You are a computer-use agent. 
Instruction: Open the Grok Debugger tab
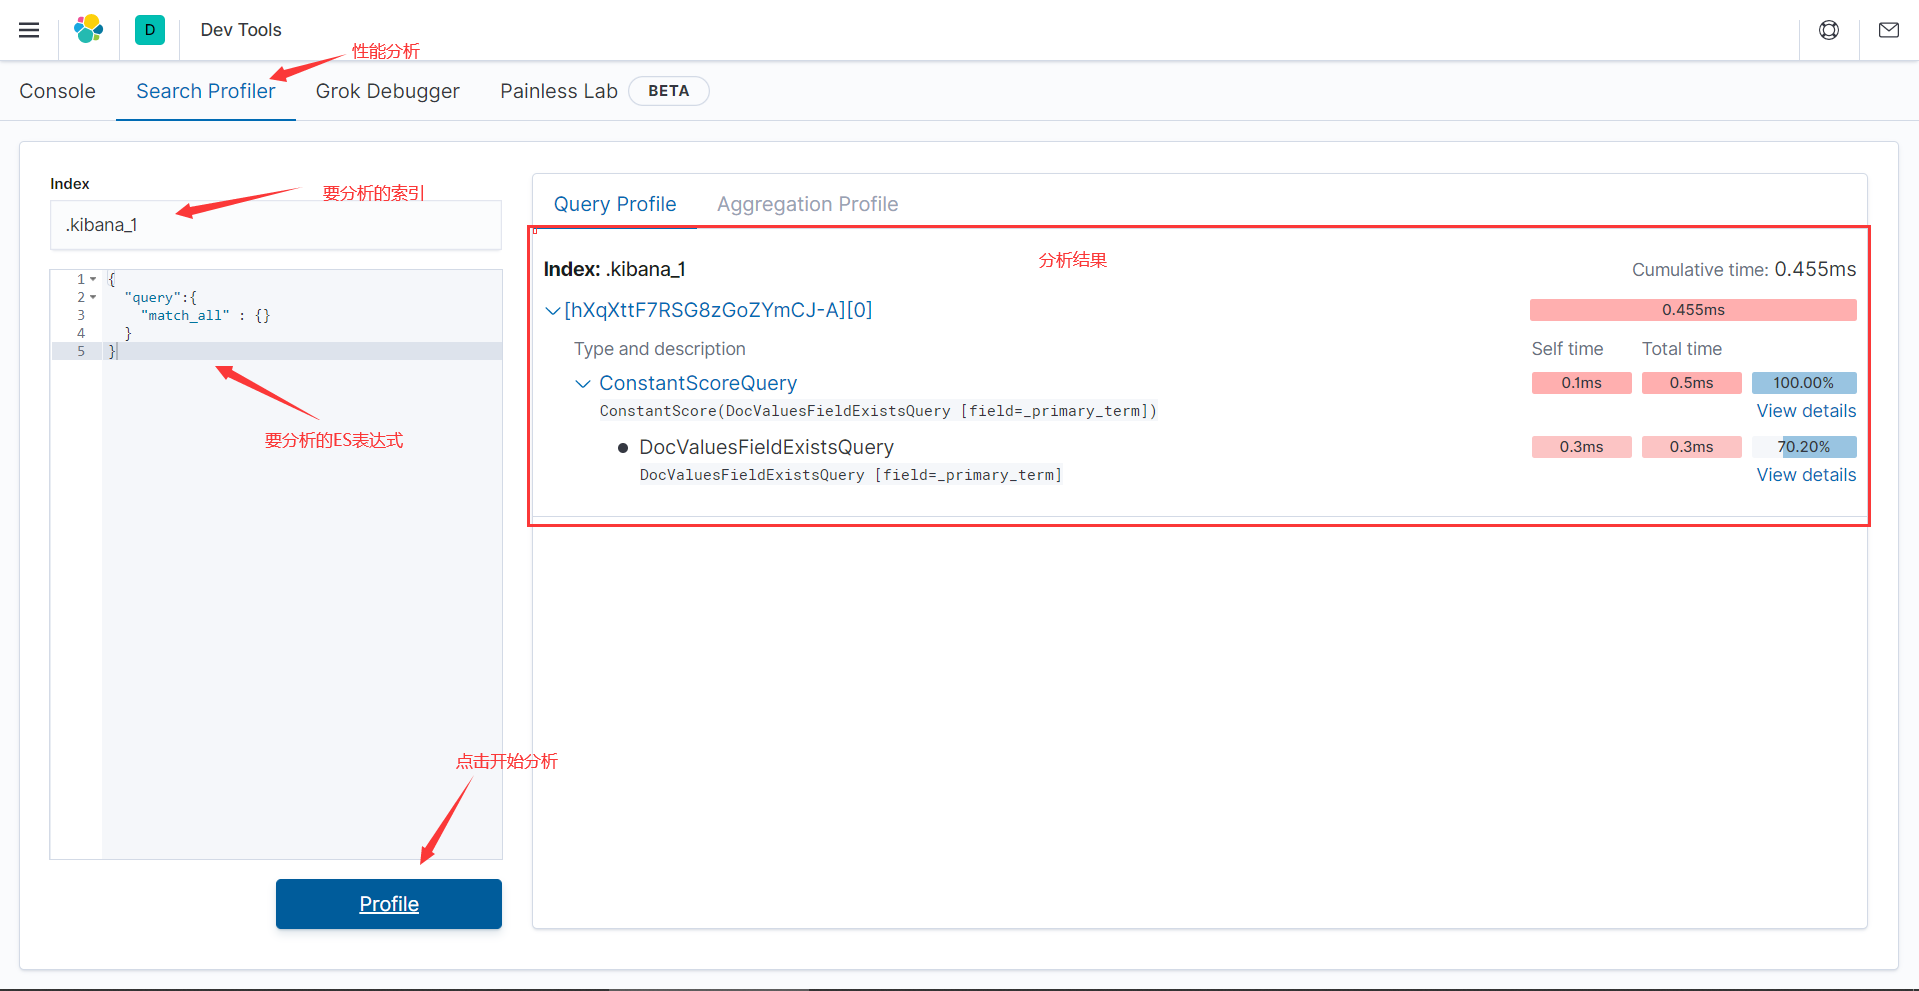[x=388, y=90]
